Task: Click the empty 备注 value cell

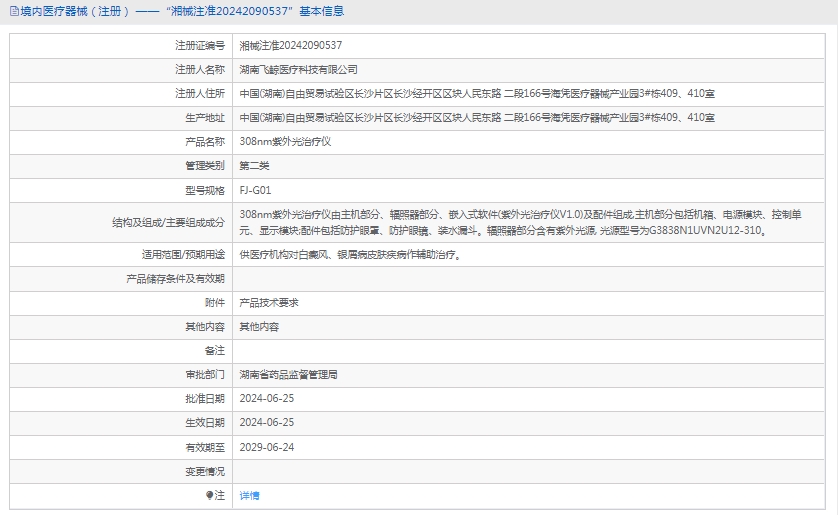Action: pyautogui.click(x=530, y=350)
